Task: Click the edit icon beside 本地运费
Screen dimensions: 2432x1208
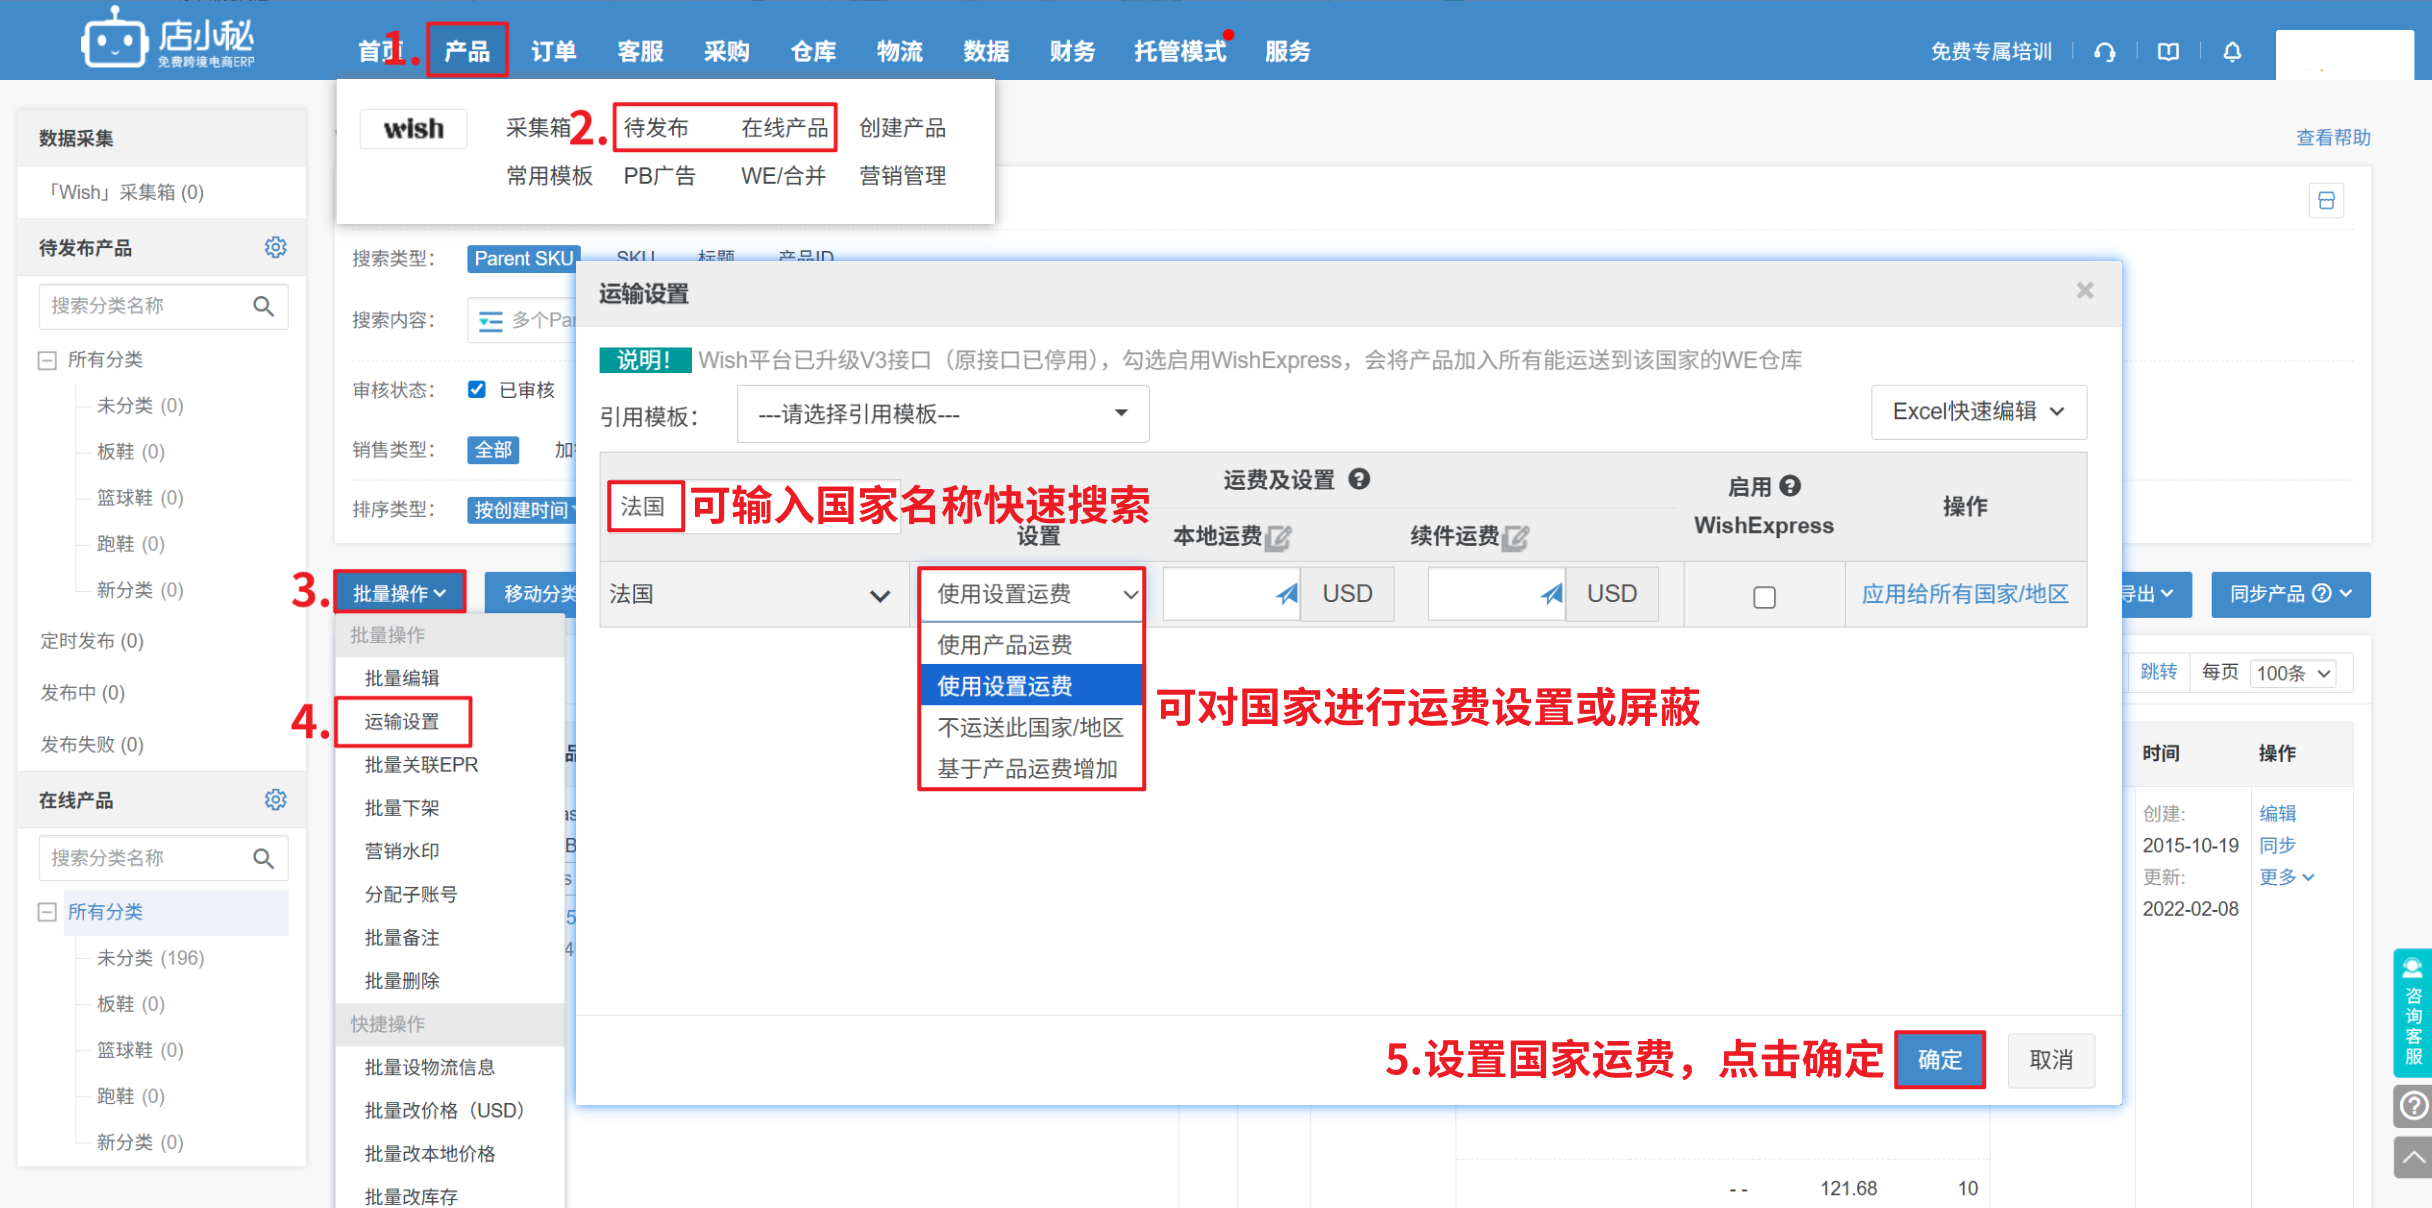Action: (1278, 538)
